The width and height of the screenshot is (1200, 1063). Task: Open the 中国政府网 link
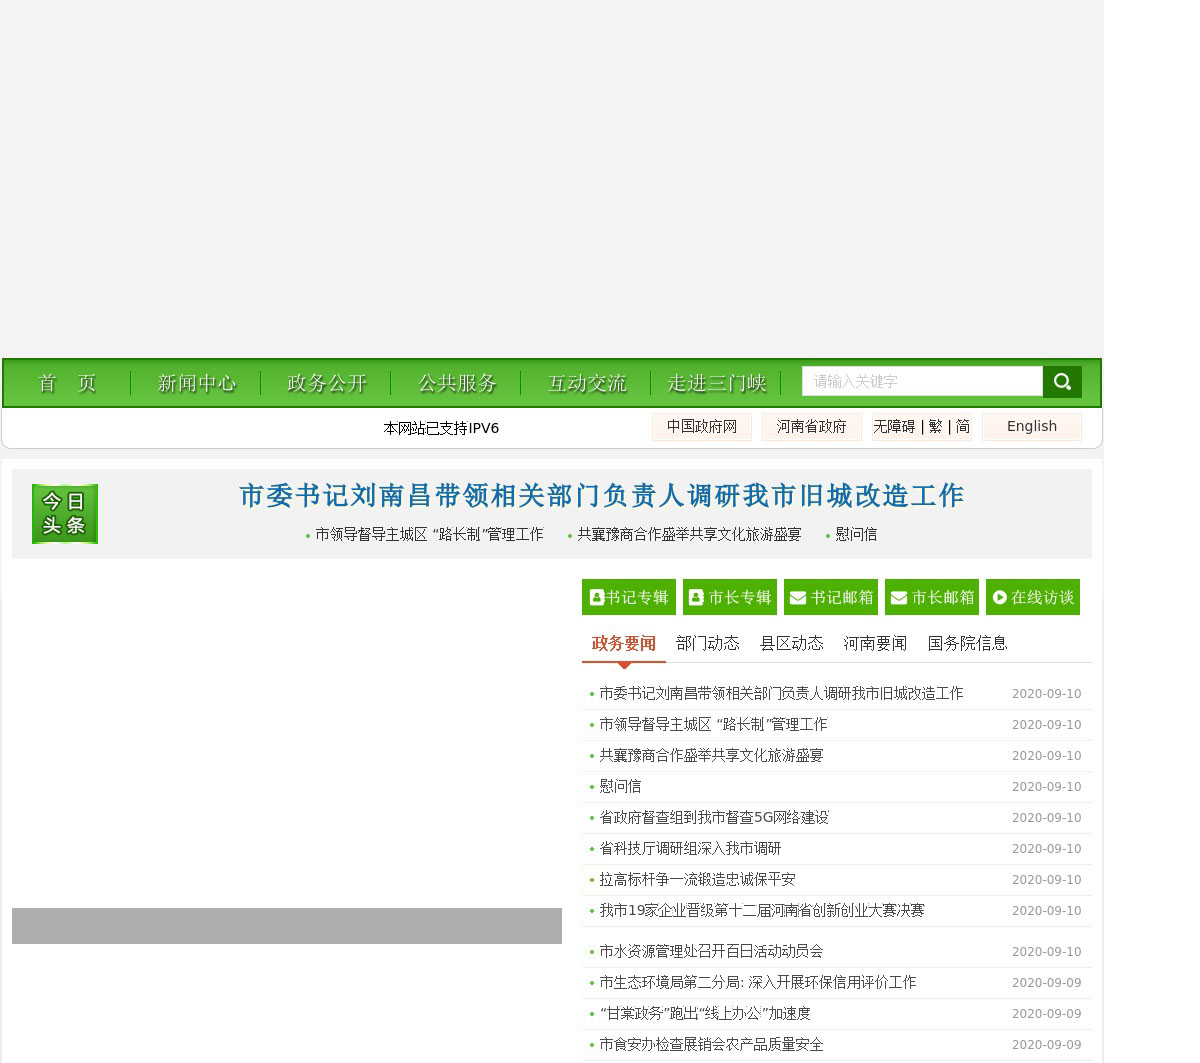click(702, 426)
